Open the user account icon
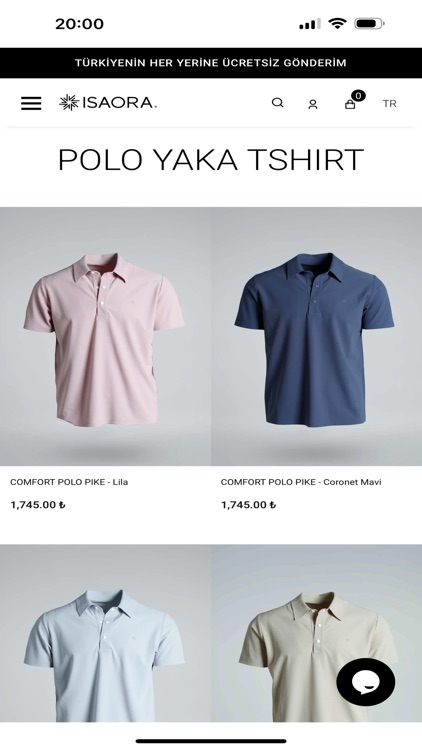The image size is (422, 750). tap(313, 104)
